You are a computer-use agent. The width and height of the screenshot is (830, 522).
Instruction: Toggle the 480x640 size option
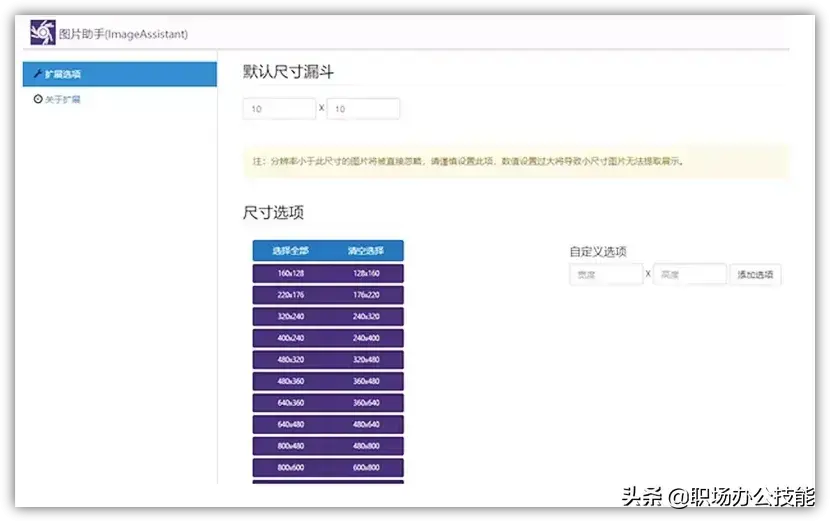click(x=366, y=425)
